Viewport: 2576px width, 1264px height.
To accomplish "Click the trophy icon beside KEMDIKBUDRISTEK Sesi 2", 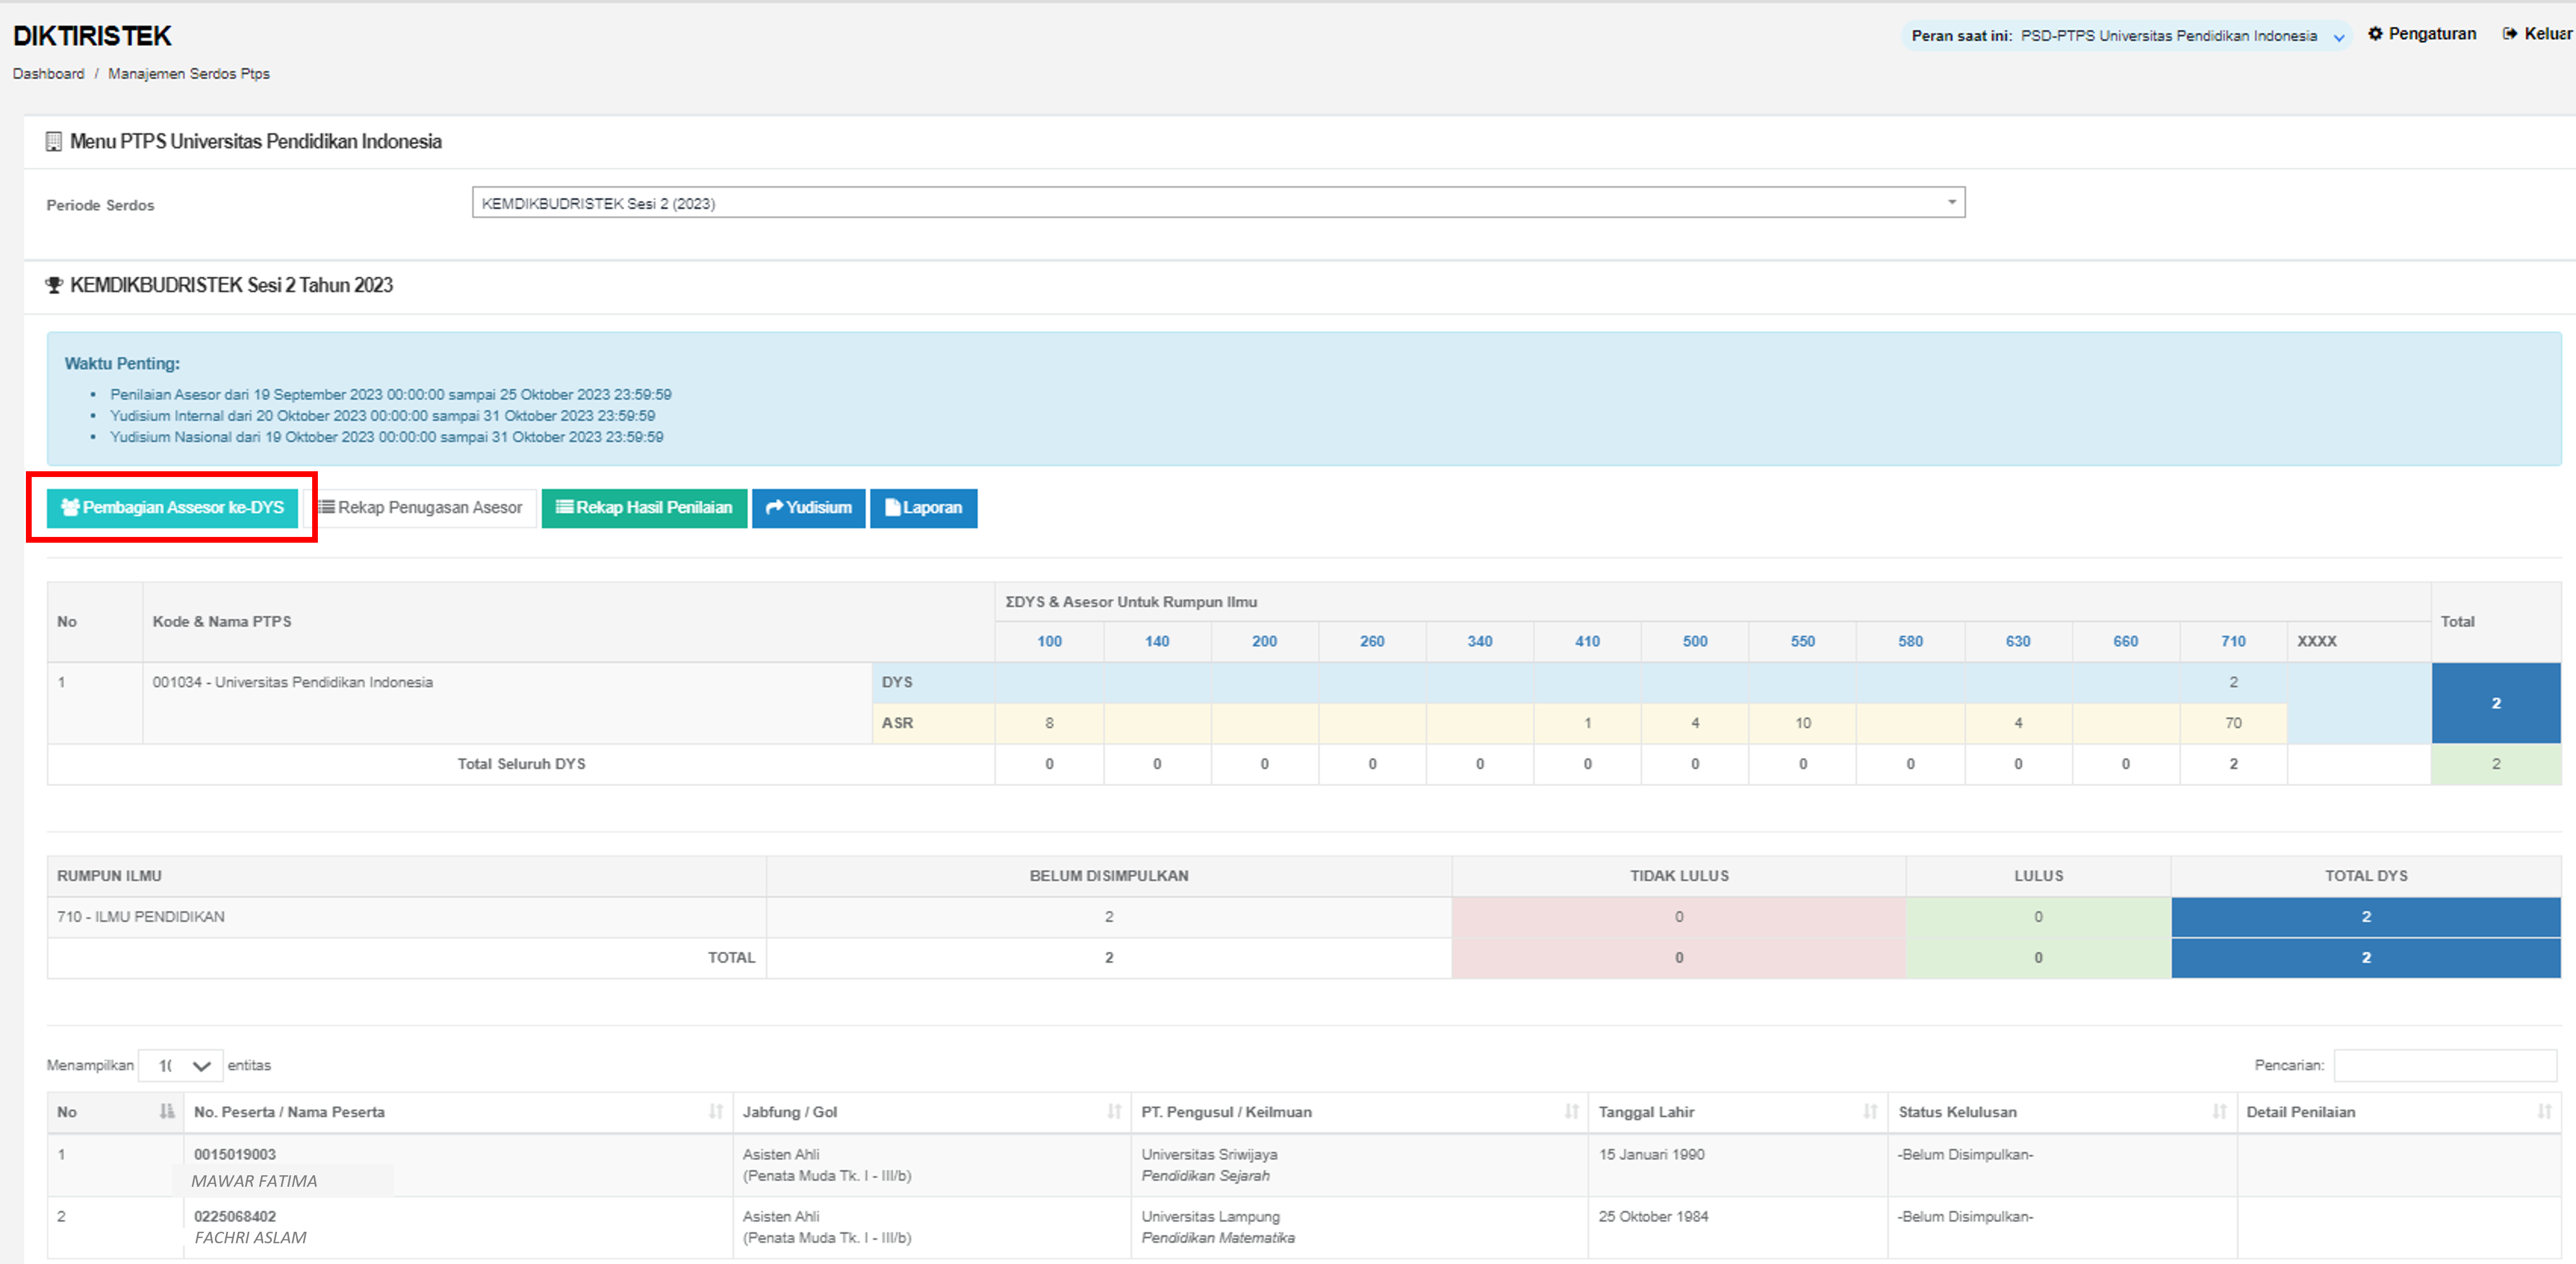I will point(54,285).
